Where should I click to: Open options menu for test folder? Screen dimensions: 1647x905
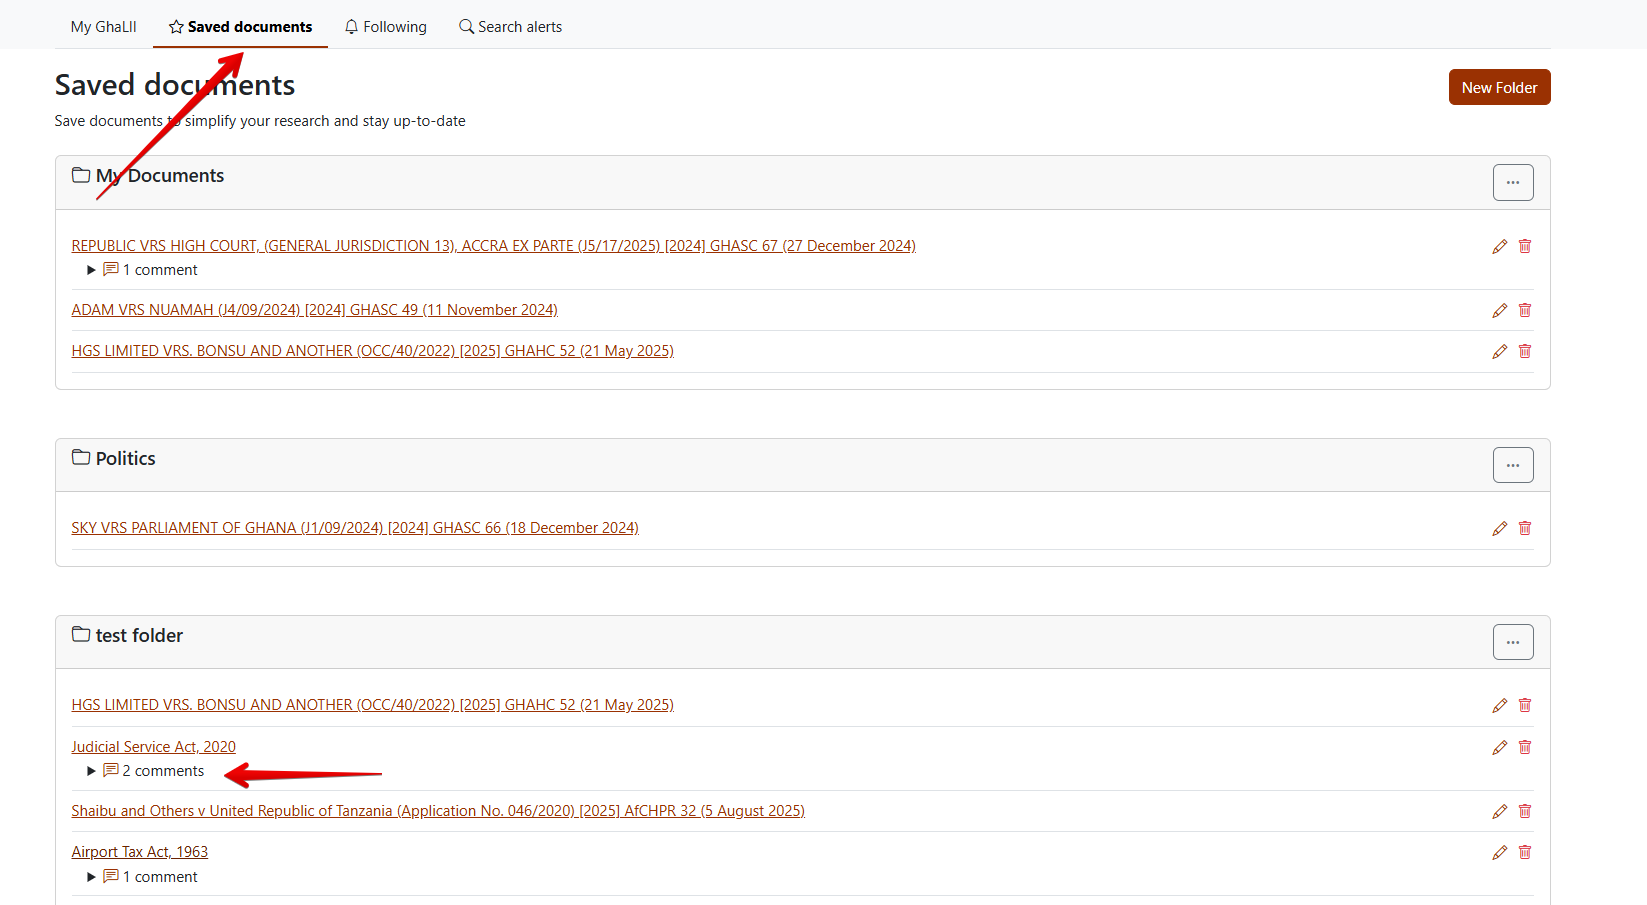coord(1512,642)
